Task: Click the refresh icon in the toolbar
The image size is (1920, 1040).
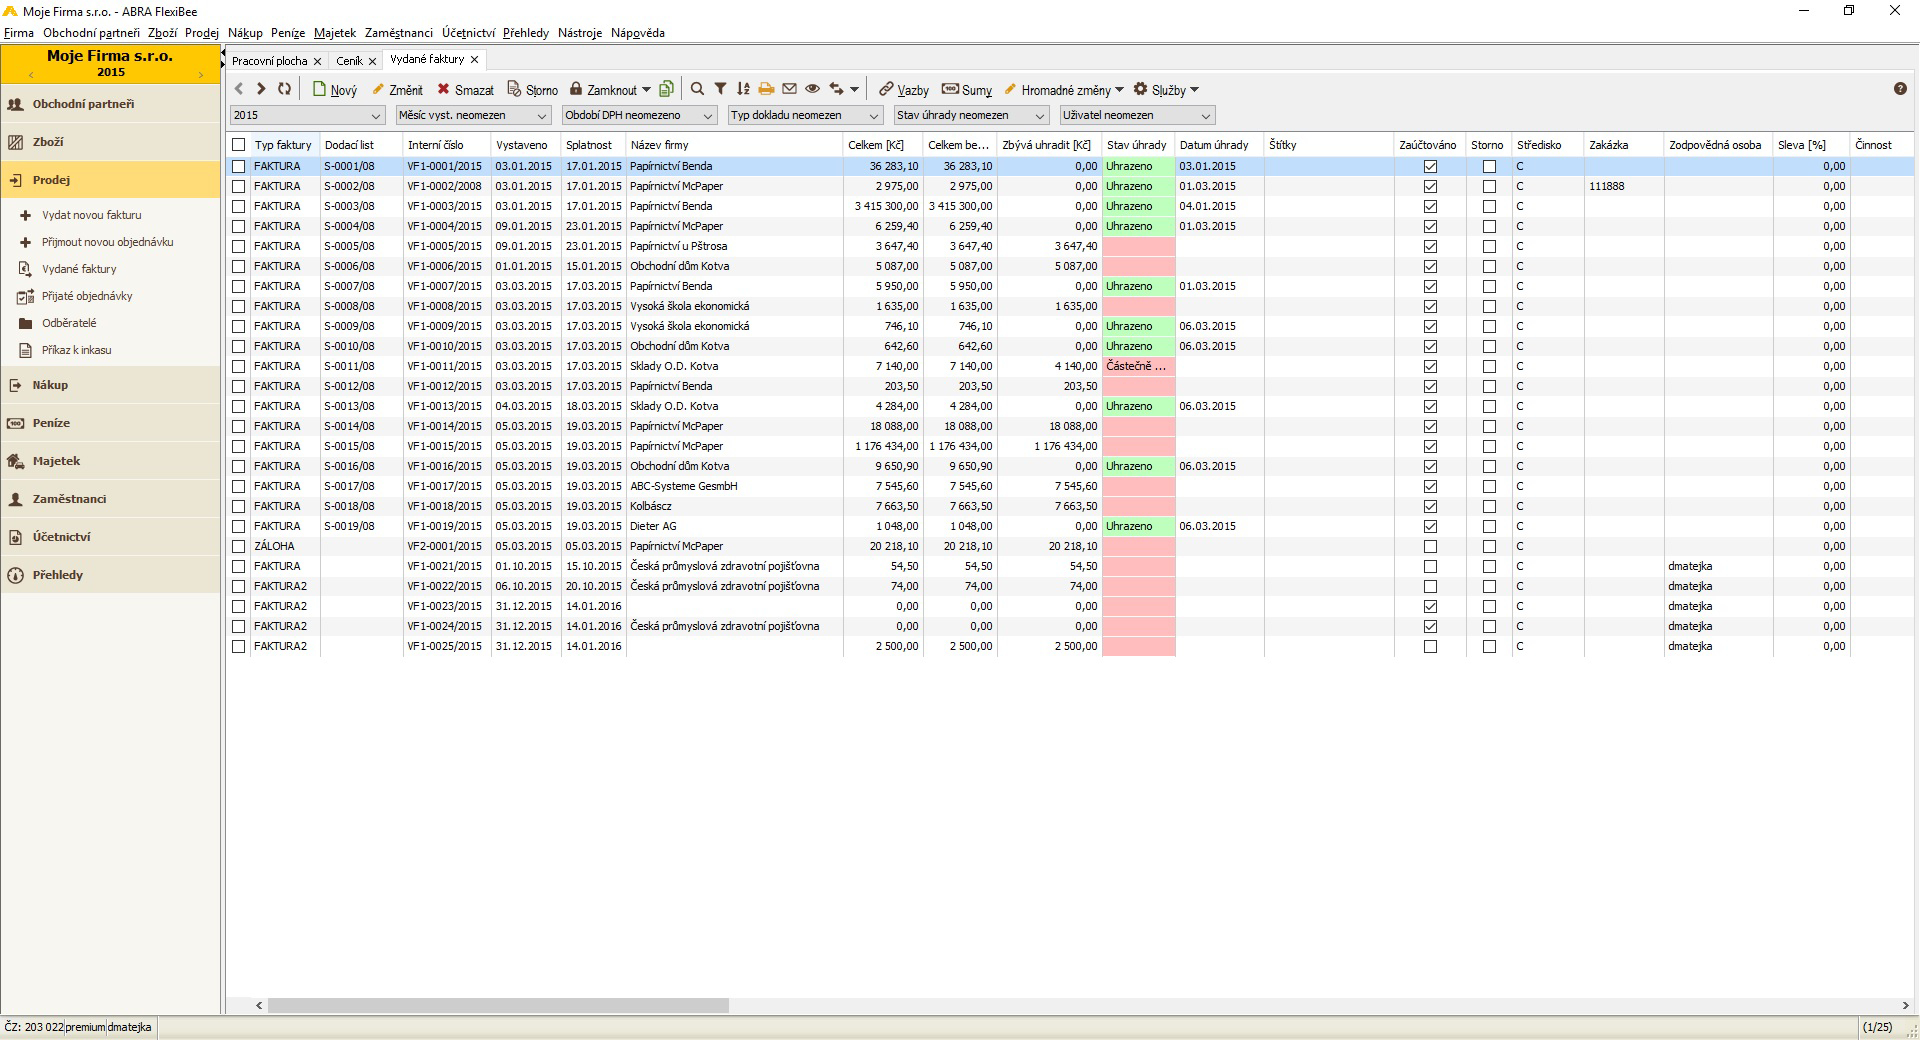Action: click(x=285, y=89)
